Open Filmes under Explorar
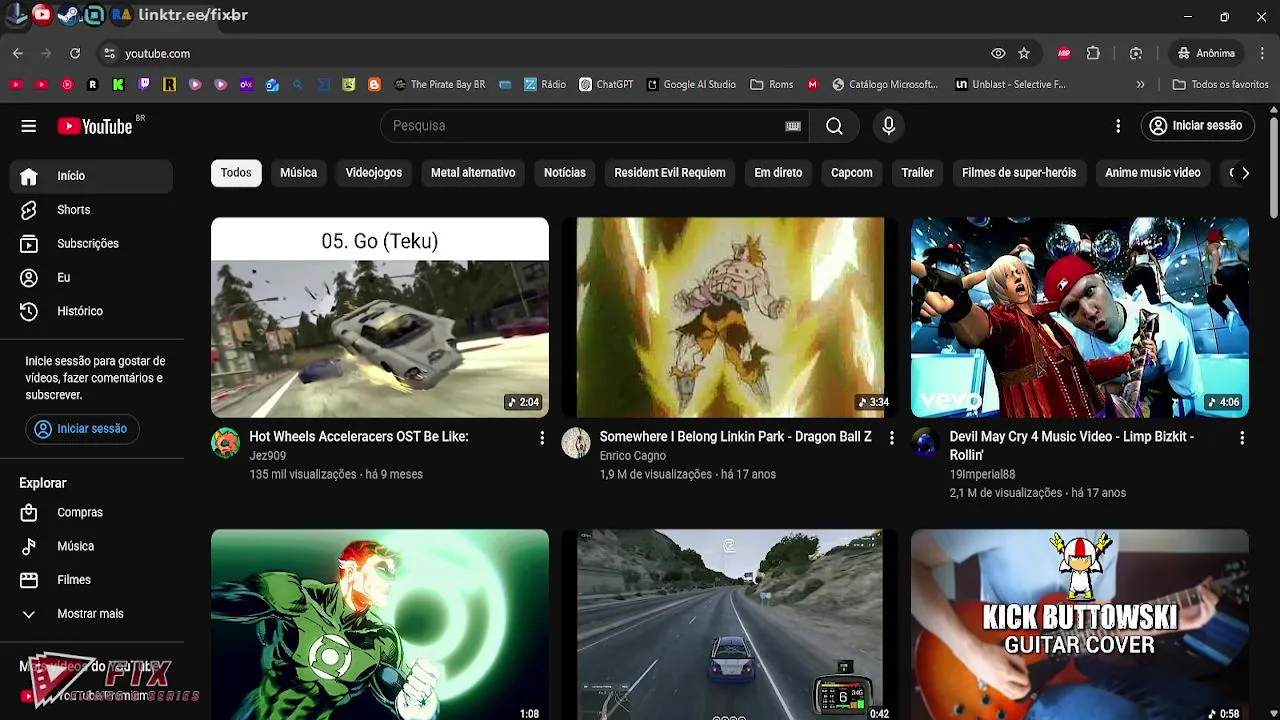The height and width of the screenshot is (720, 1280). [x=92, y=580]
